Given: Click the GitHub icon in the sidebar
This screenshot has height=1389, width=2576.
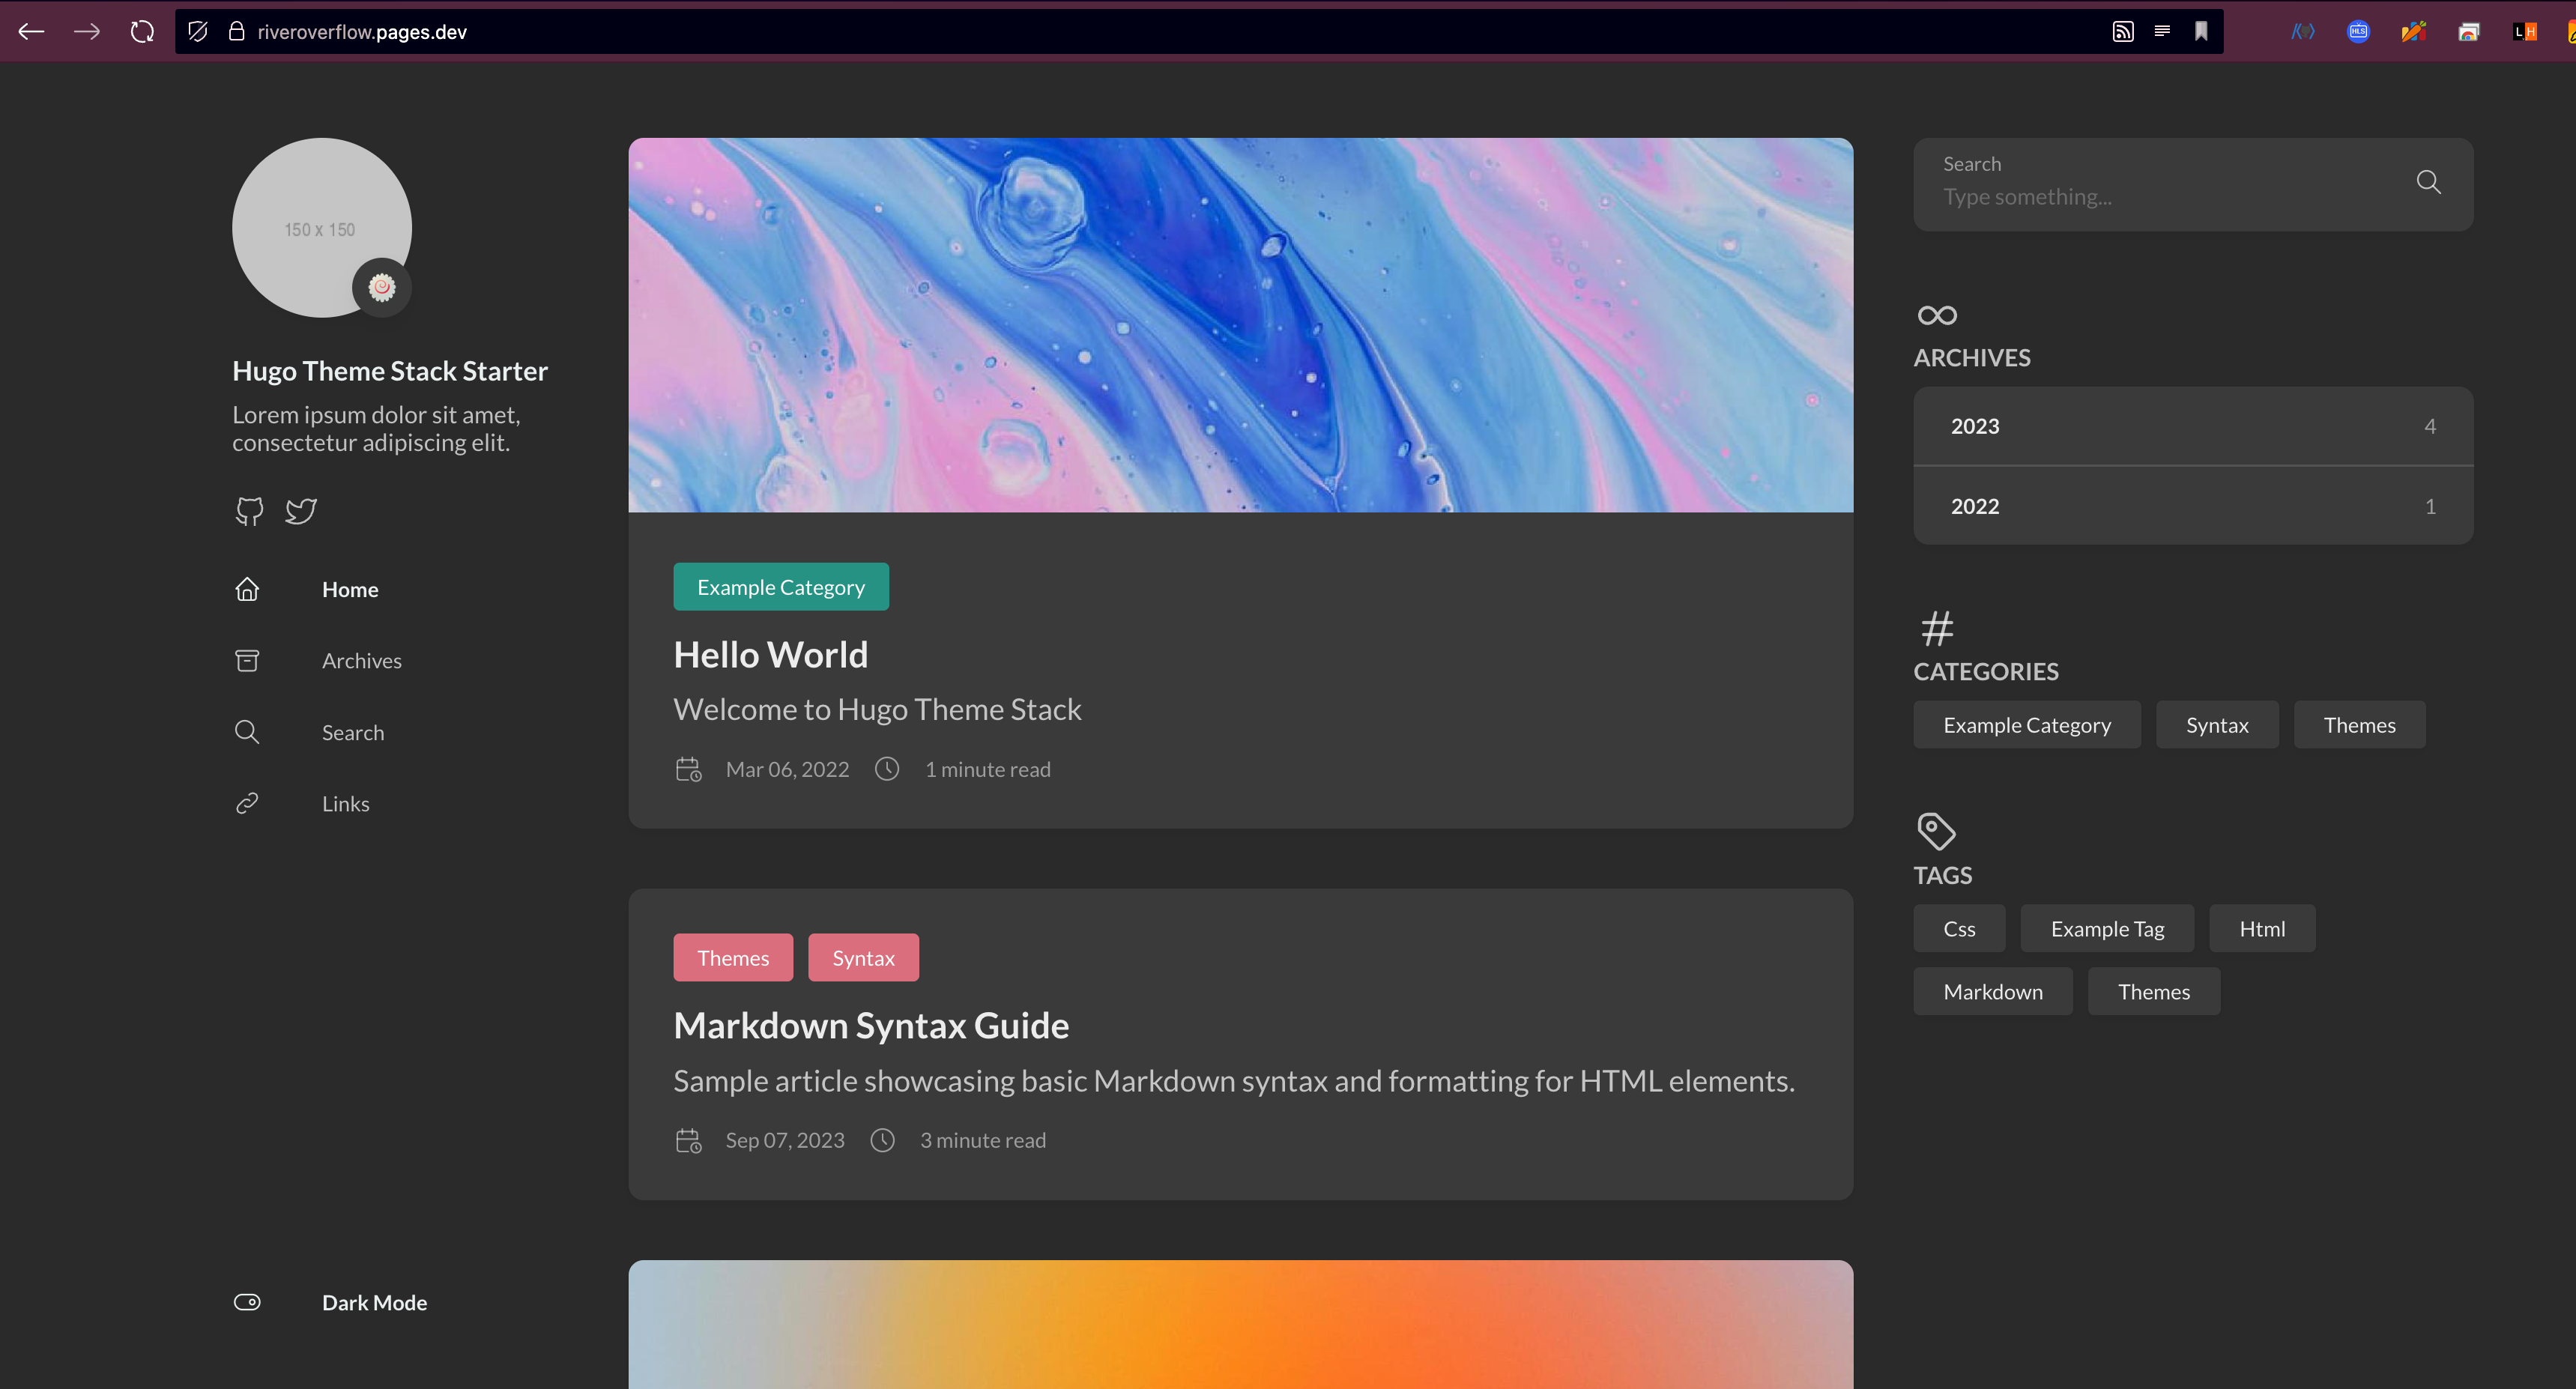Looking at the screenshot, I should coord(249,511).
